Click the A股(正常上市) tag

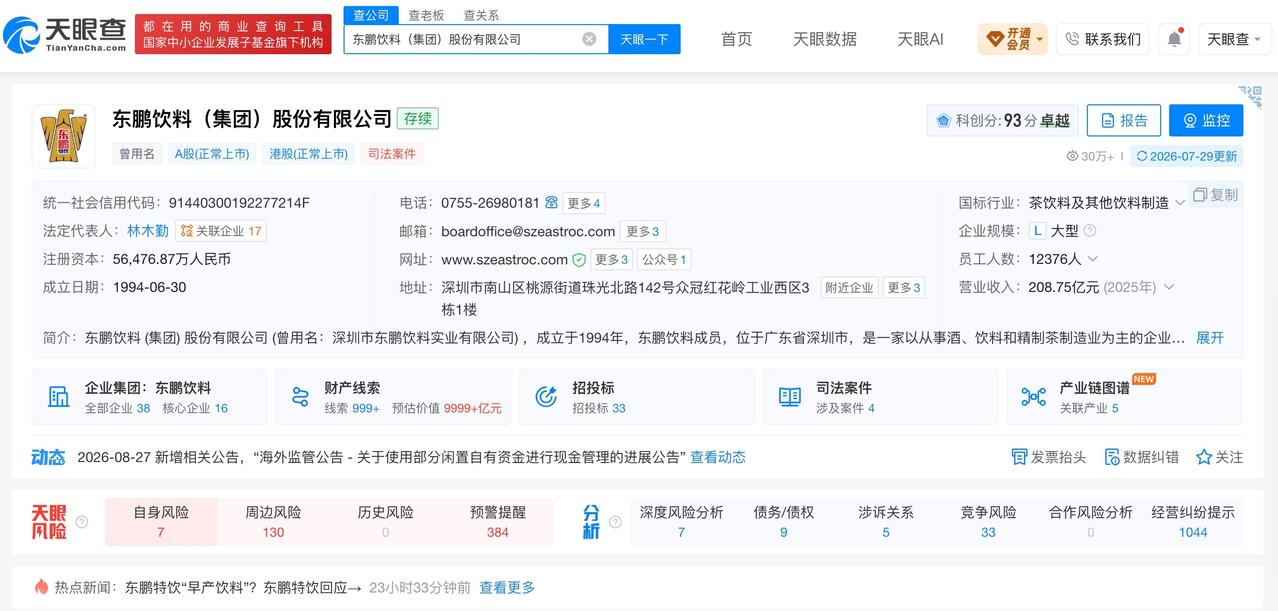[212, 154]
